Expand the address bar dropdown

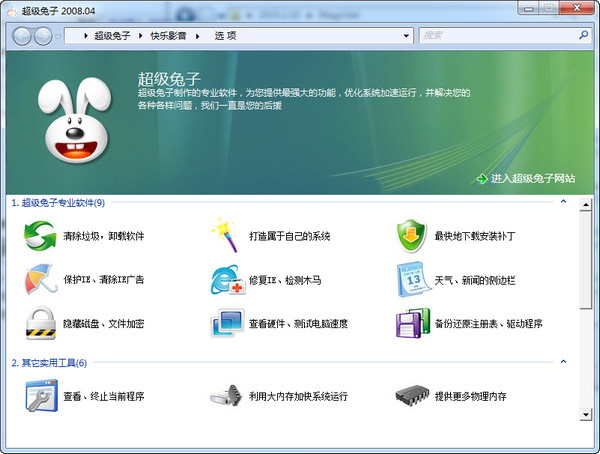click(406, 36)
